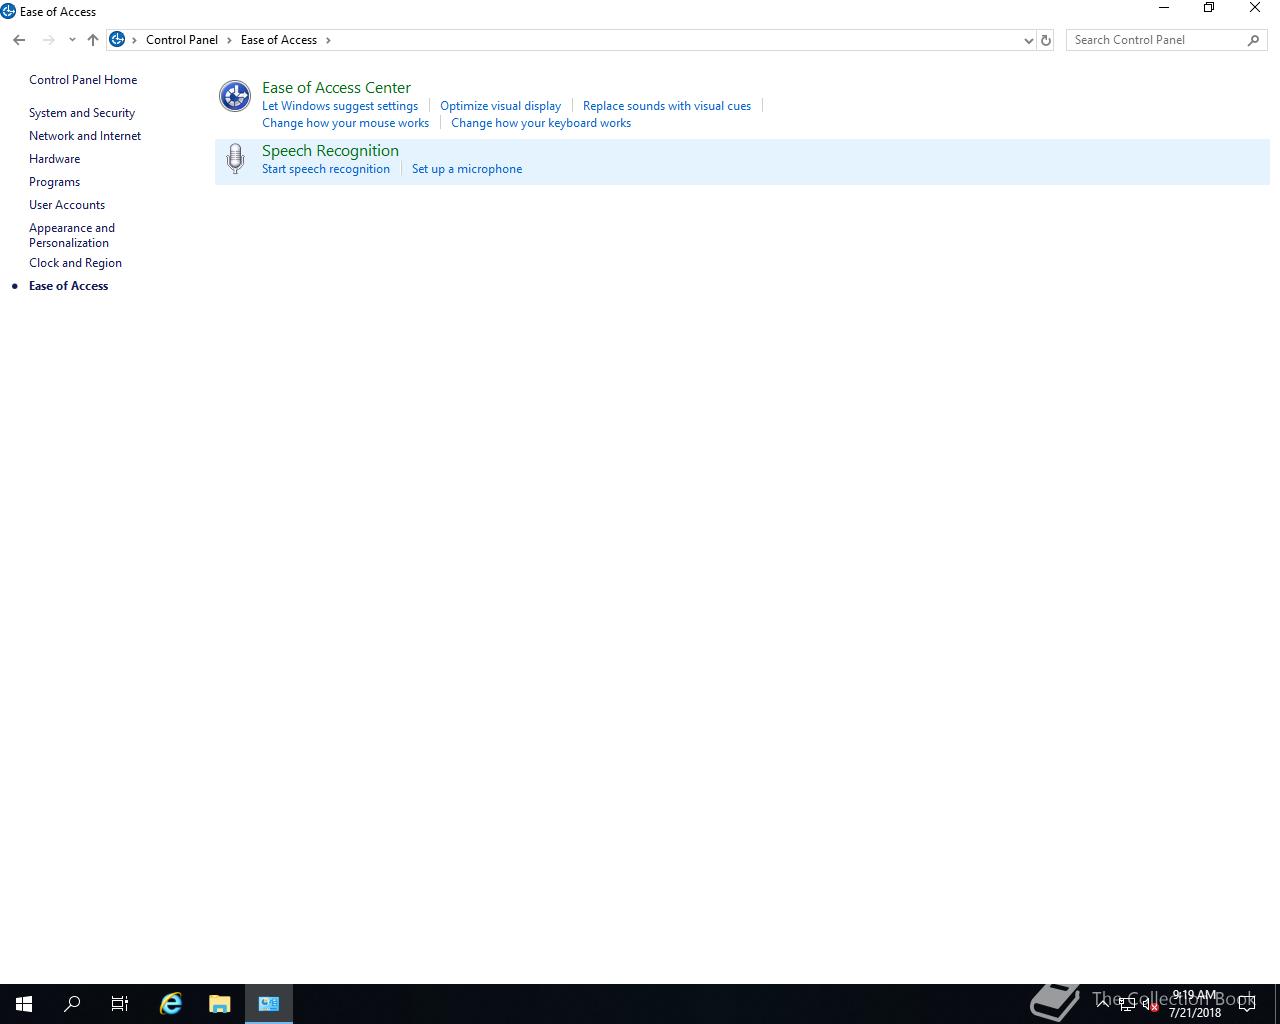Click the search magnifier icon
Viewport: 1280px width, 1024px height.
[x=1254, y=40]
